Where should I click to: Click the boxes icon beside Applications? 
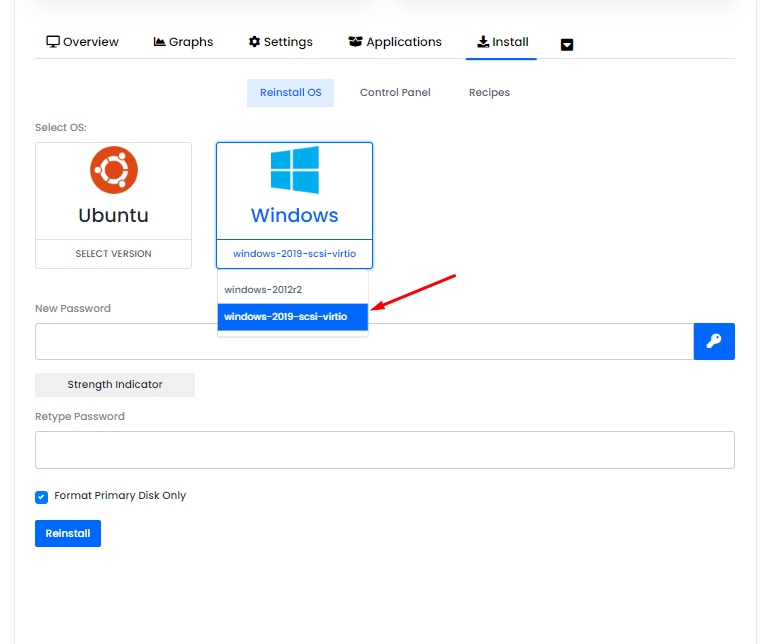[x=355, y=42]
